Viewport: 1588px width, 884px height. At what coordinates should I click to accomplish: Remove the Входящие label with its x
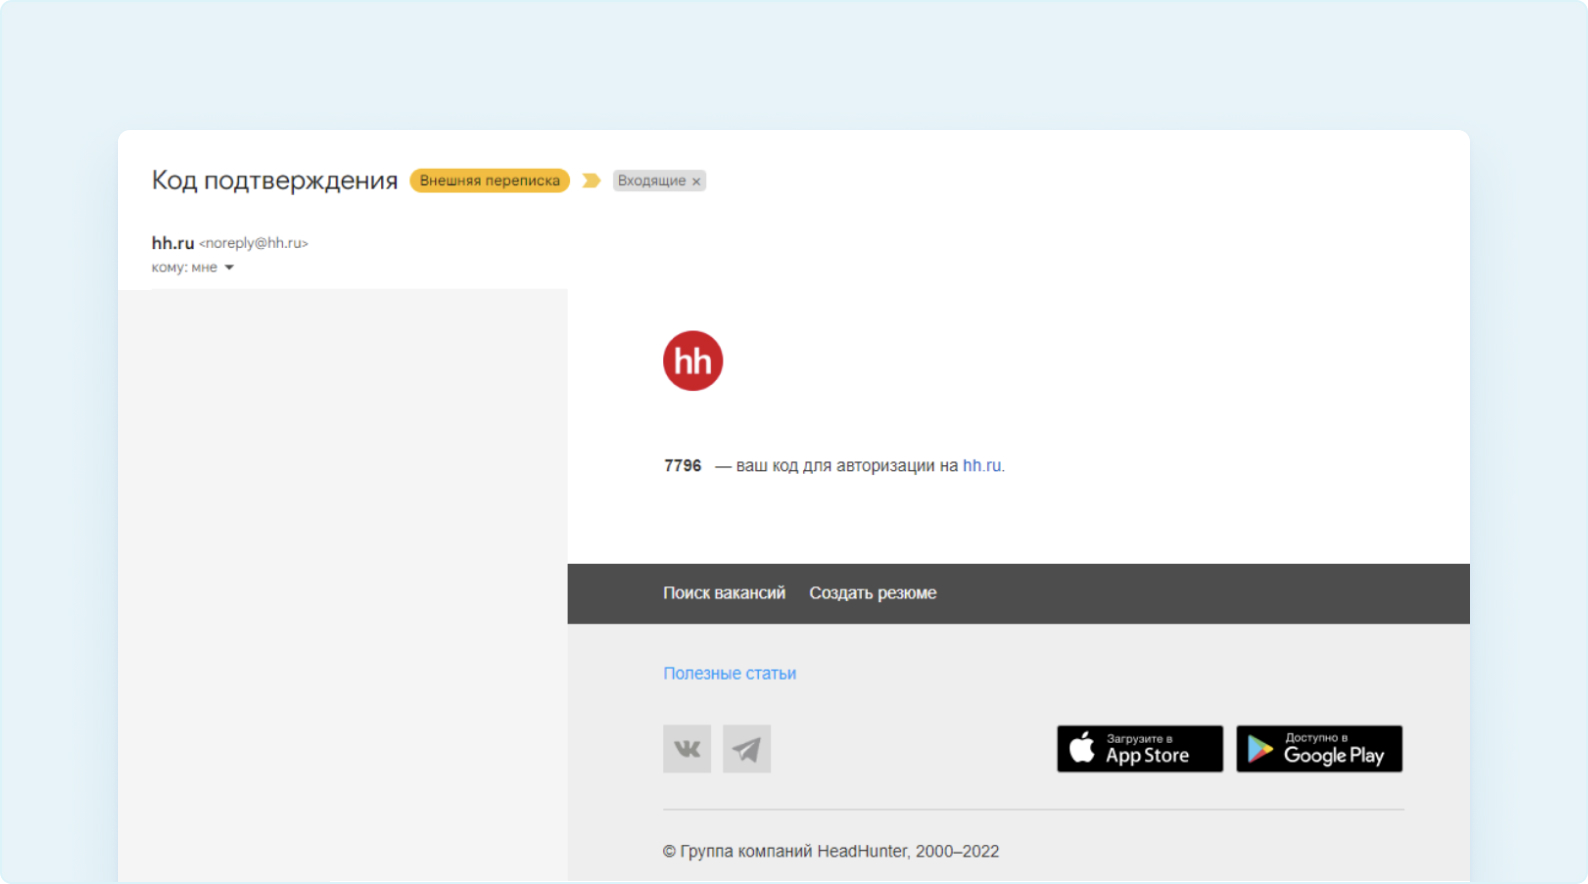(x=696, y=182)
